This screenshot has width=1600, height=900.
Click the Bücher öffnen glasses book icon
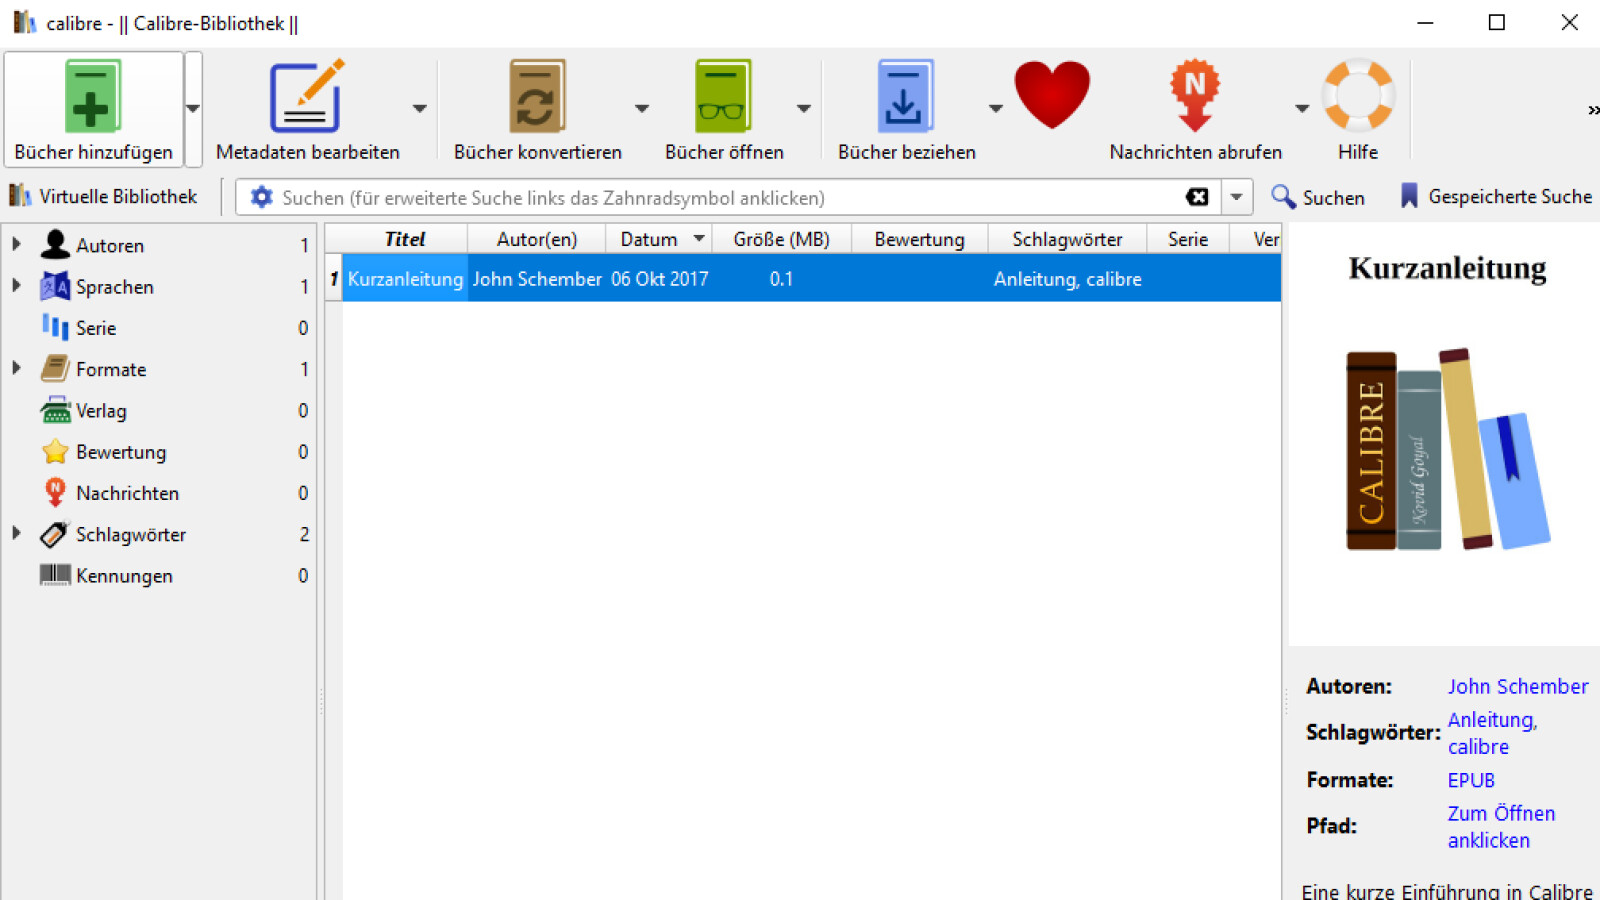point(723,96)
